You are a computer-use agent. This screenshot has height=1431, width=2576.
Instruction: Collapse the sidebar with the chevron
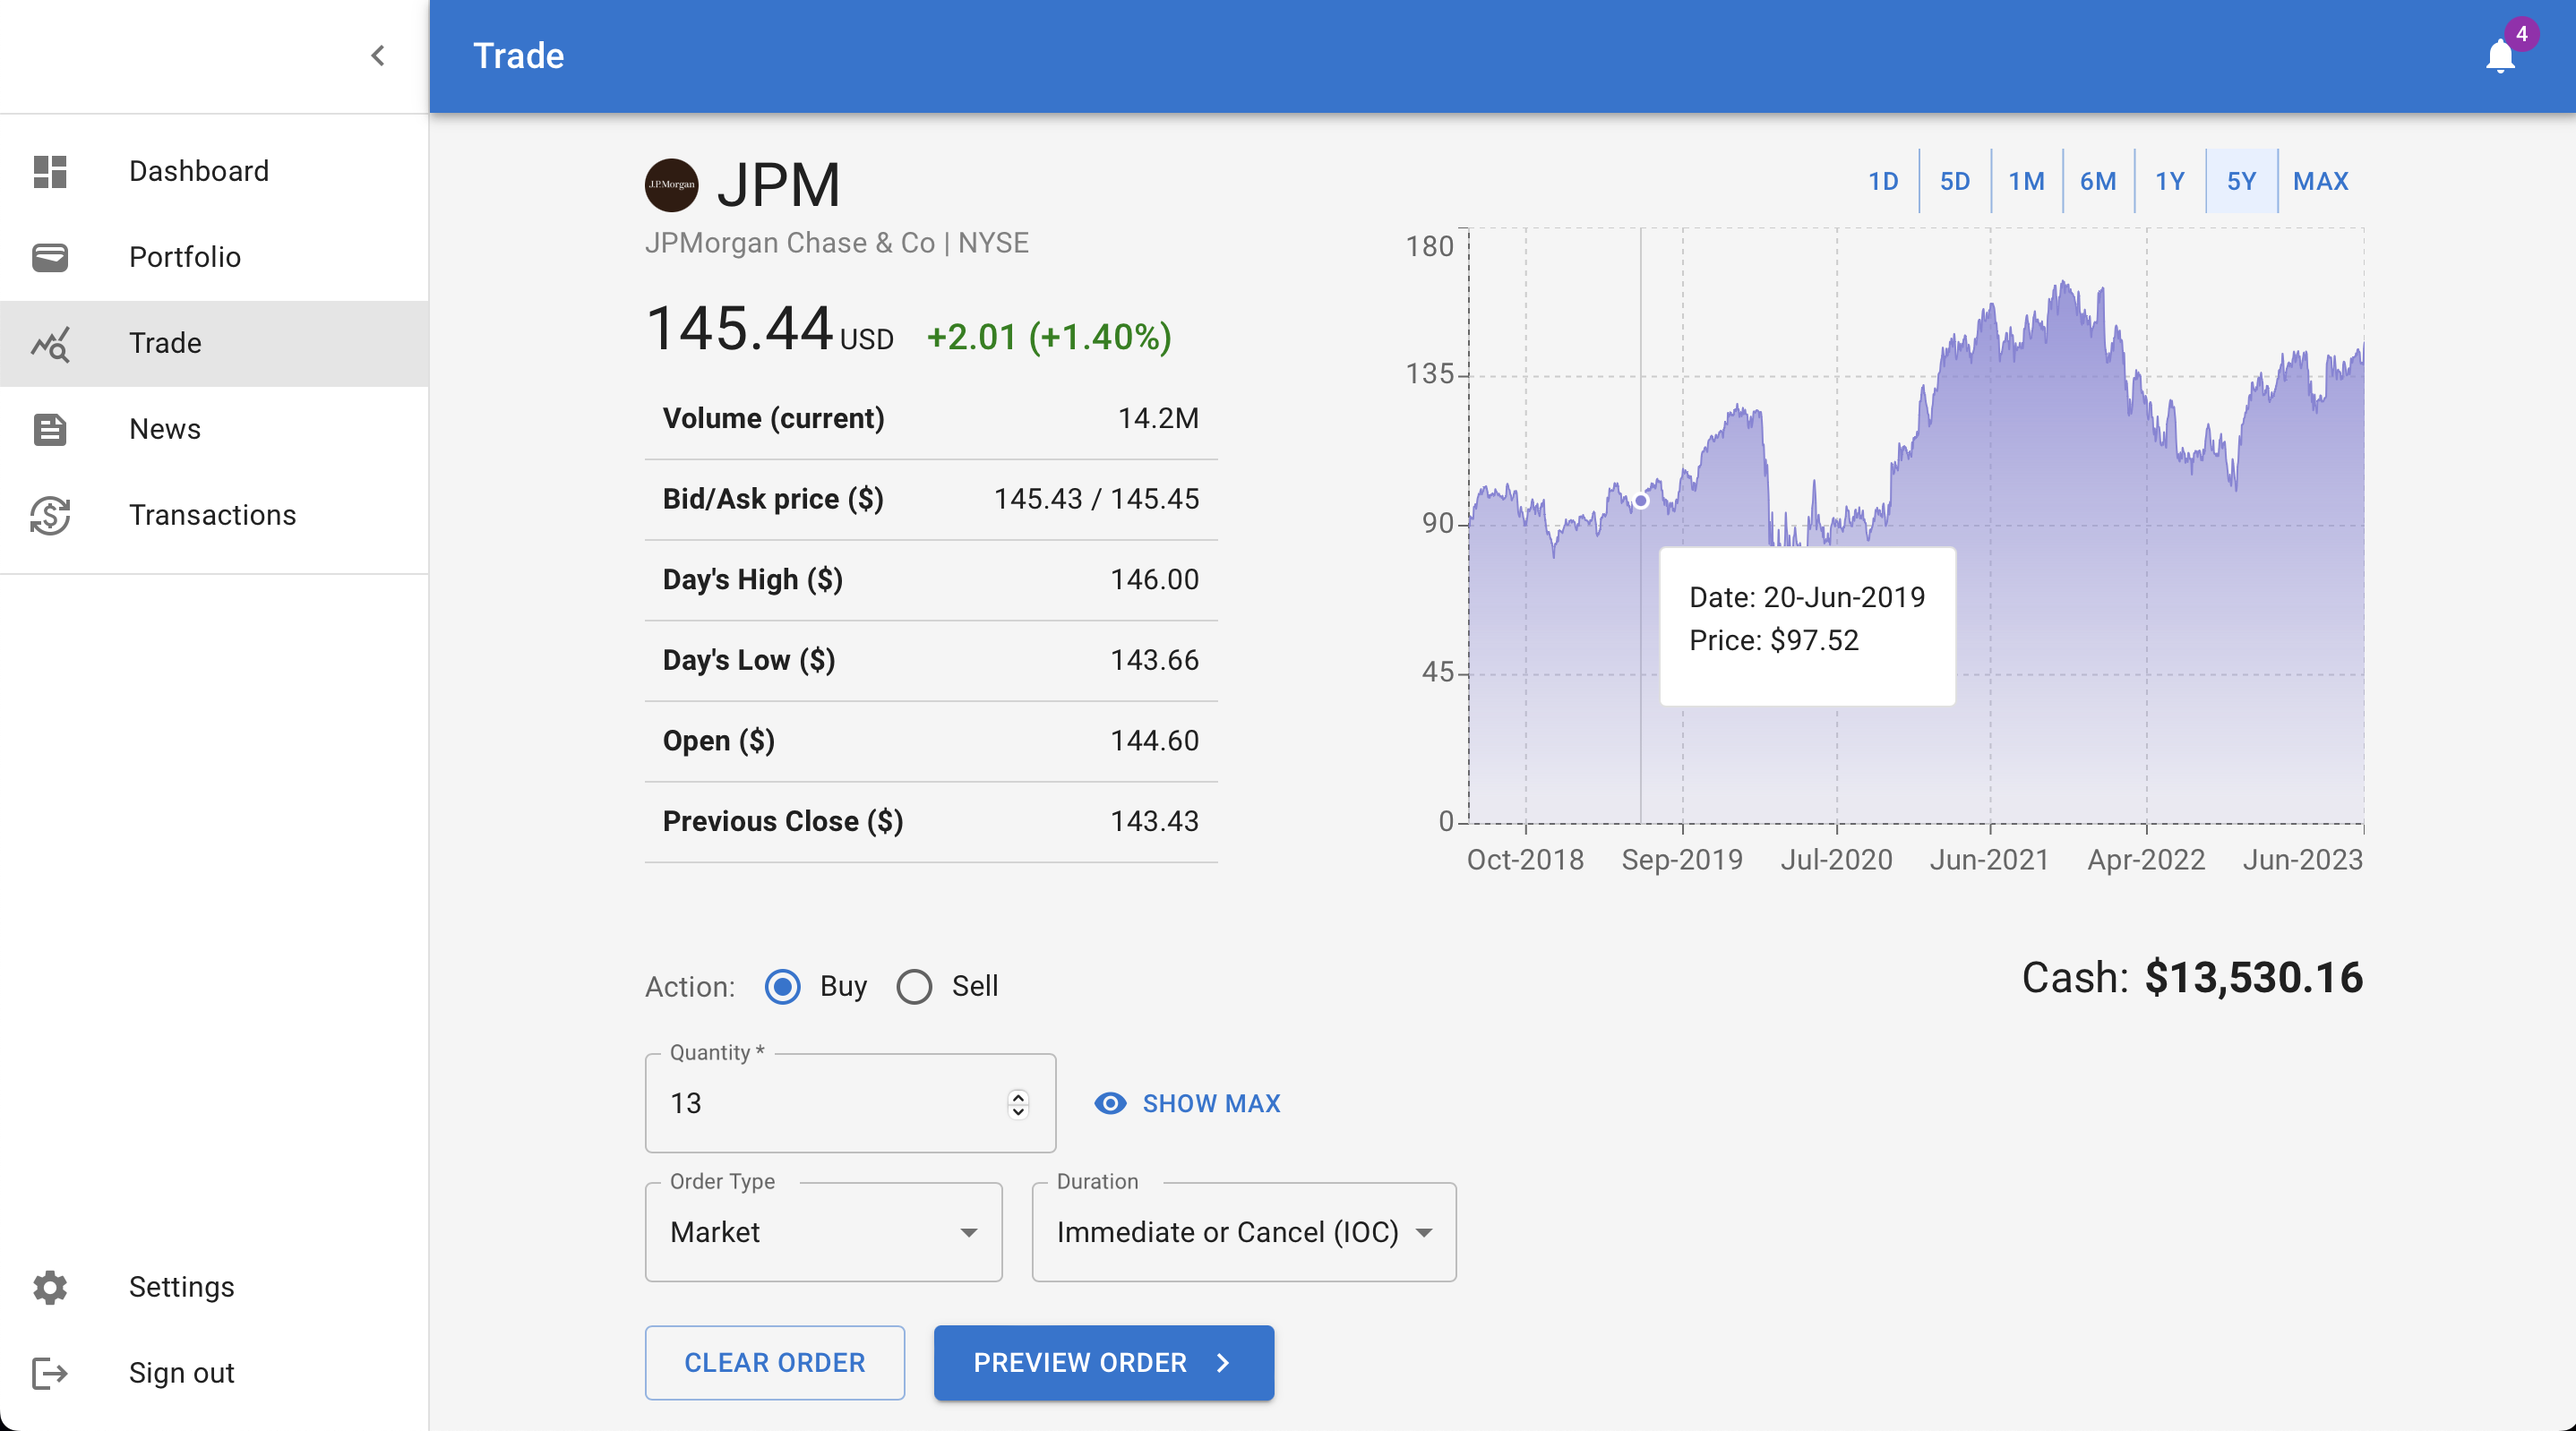tap(378, 56)
